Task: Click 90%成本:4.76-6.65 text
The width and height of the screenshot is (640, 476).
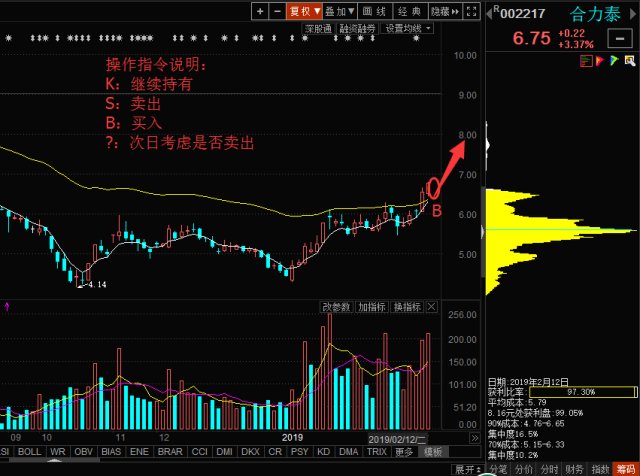Action: (526, 423)
